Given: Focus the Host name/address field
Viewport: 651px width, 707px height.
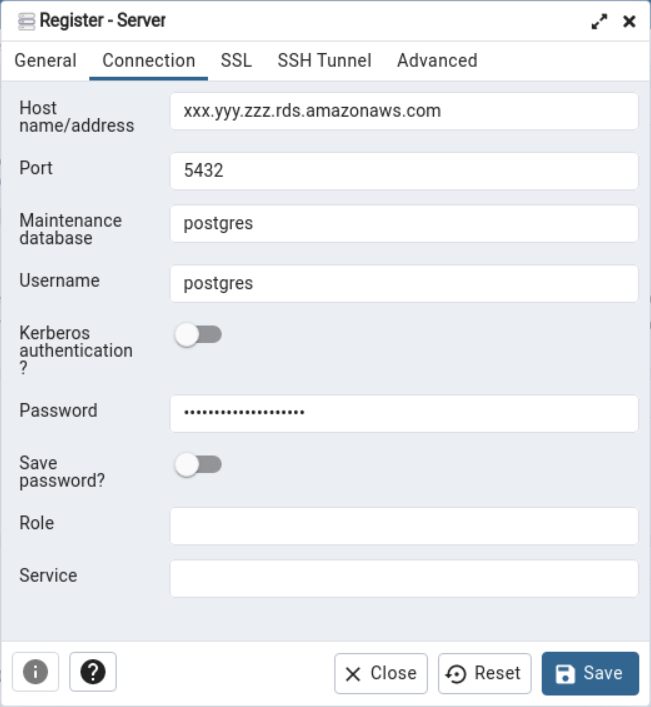Looking at the screenshot, I should click(404, 111).
